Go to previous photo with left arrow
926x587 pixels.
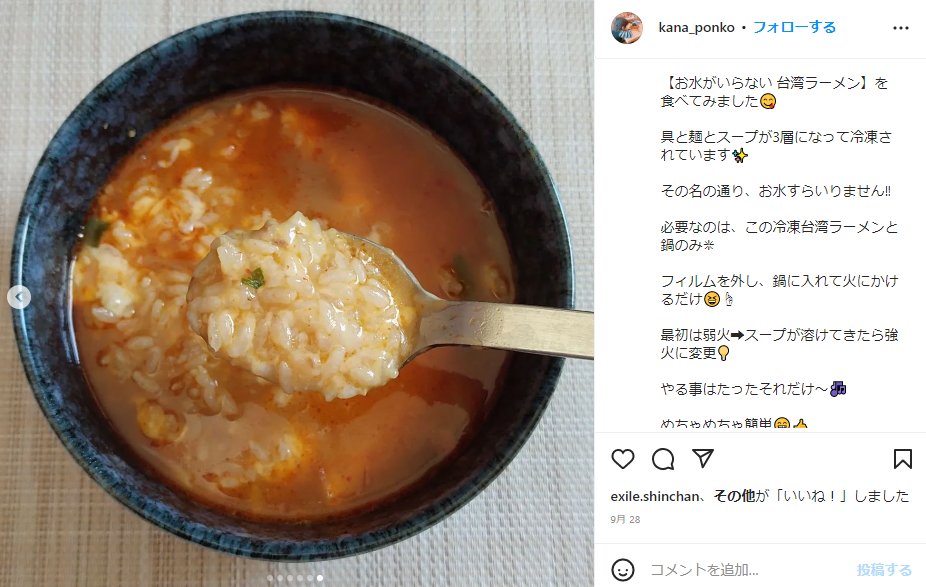pyautogui.click(x=19, y=296)
